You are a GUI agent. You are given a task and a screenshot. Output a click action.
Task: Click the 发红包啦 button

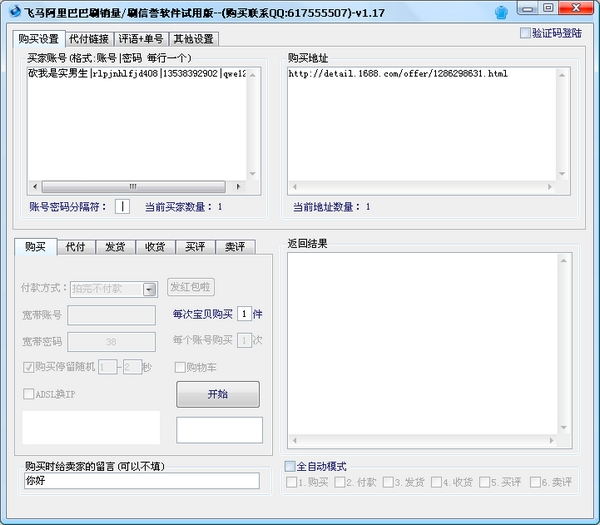191,287
